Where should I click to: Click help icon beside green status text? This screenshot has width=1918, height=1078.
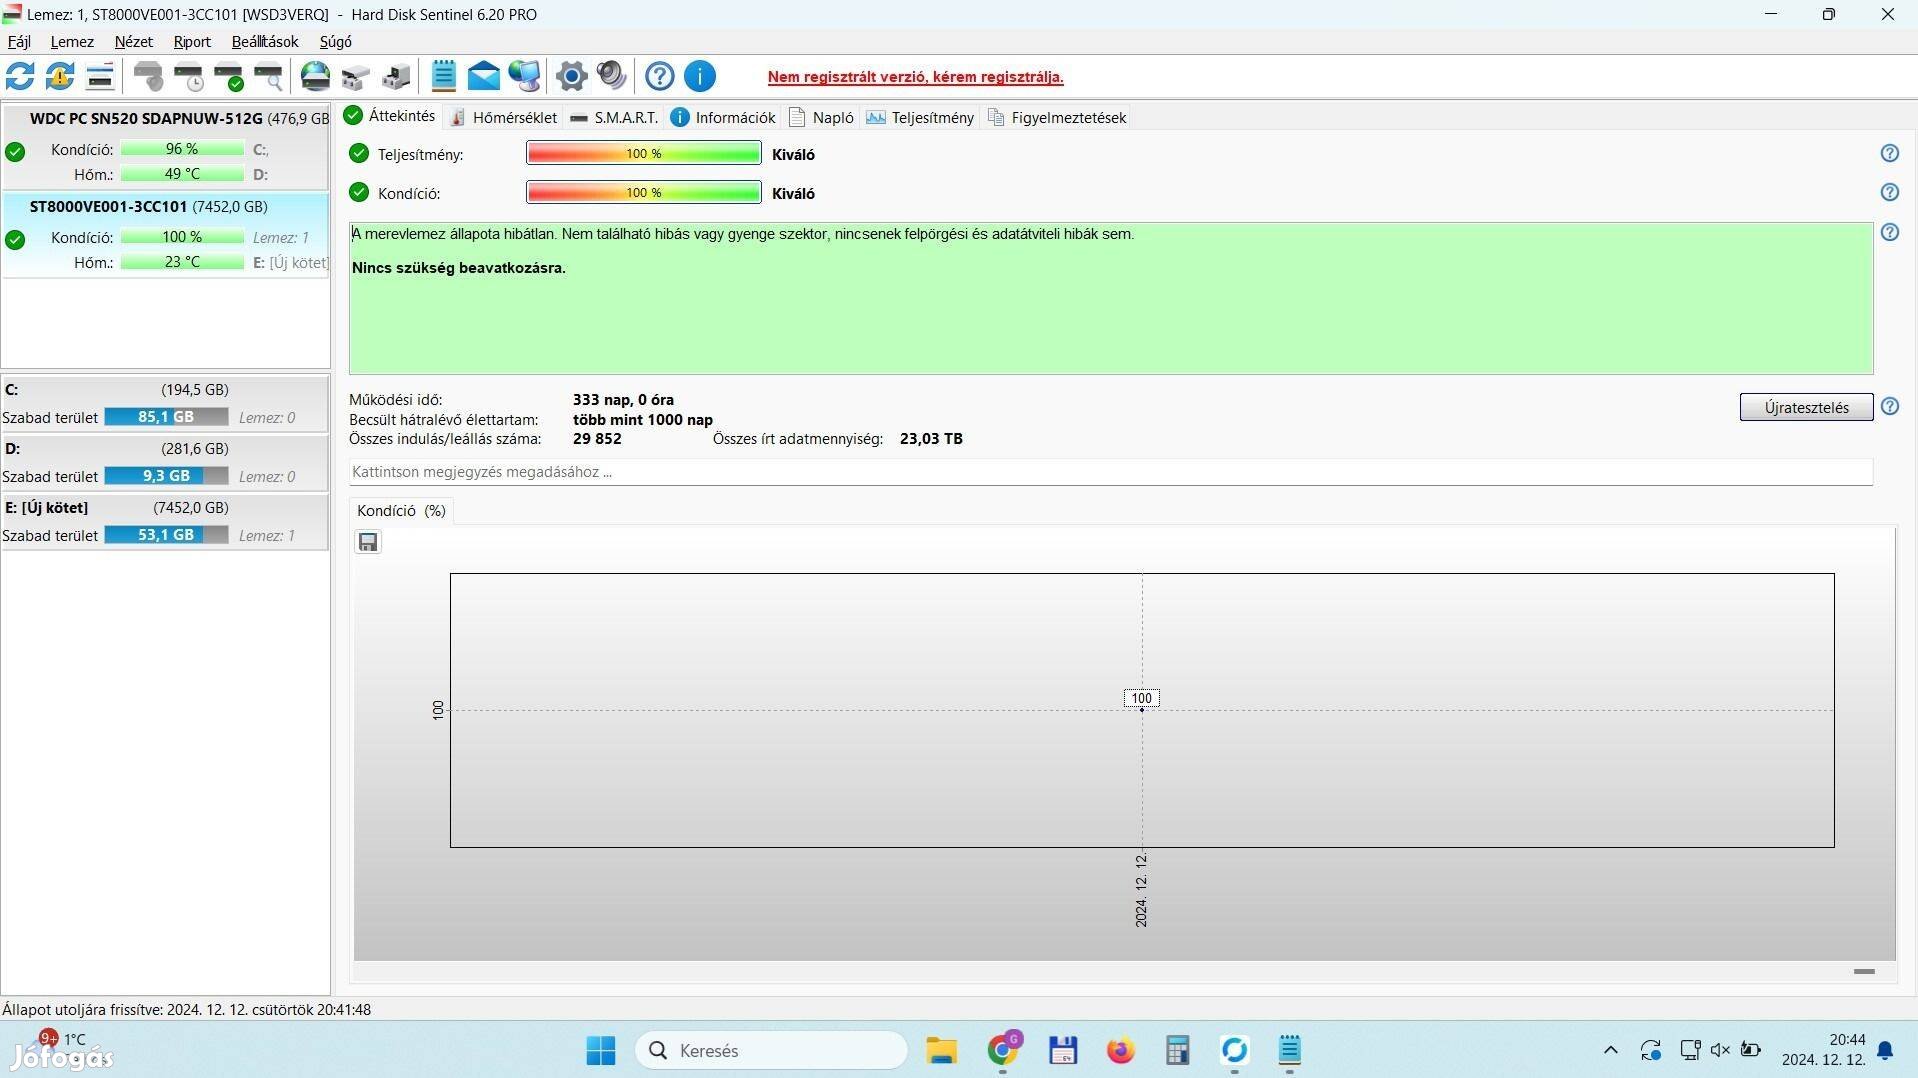click(1889, 232)
